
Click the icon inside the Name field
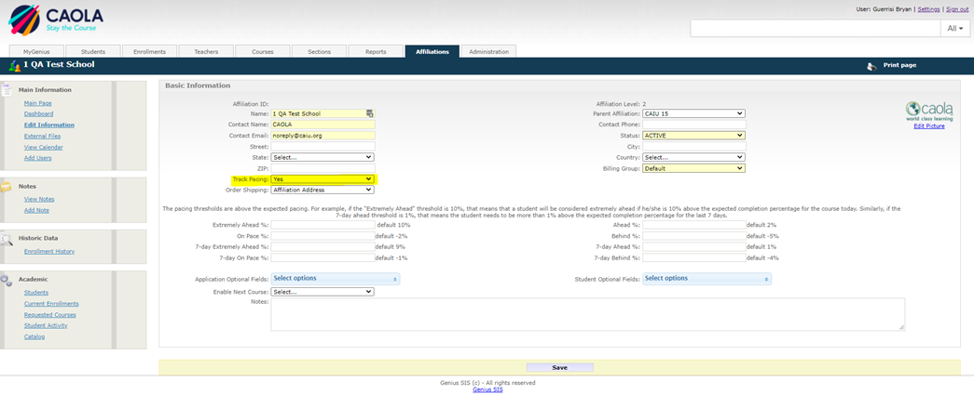(x=370, y=114)
